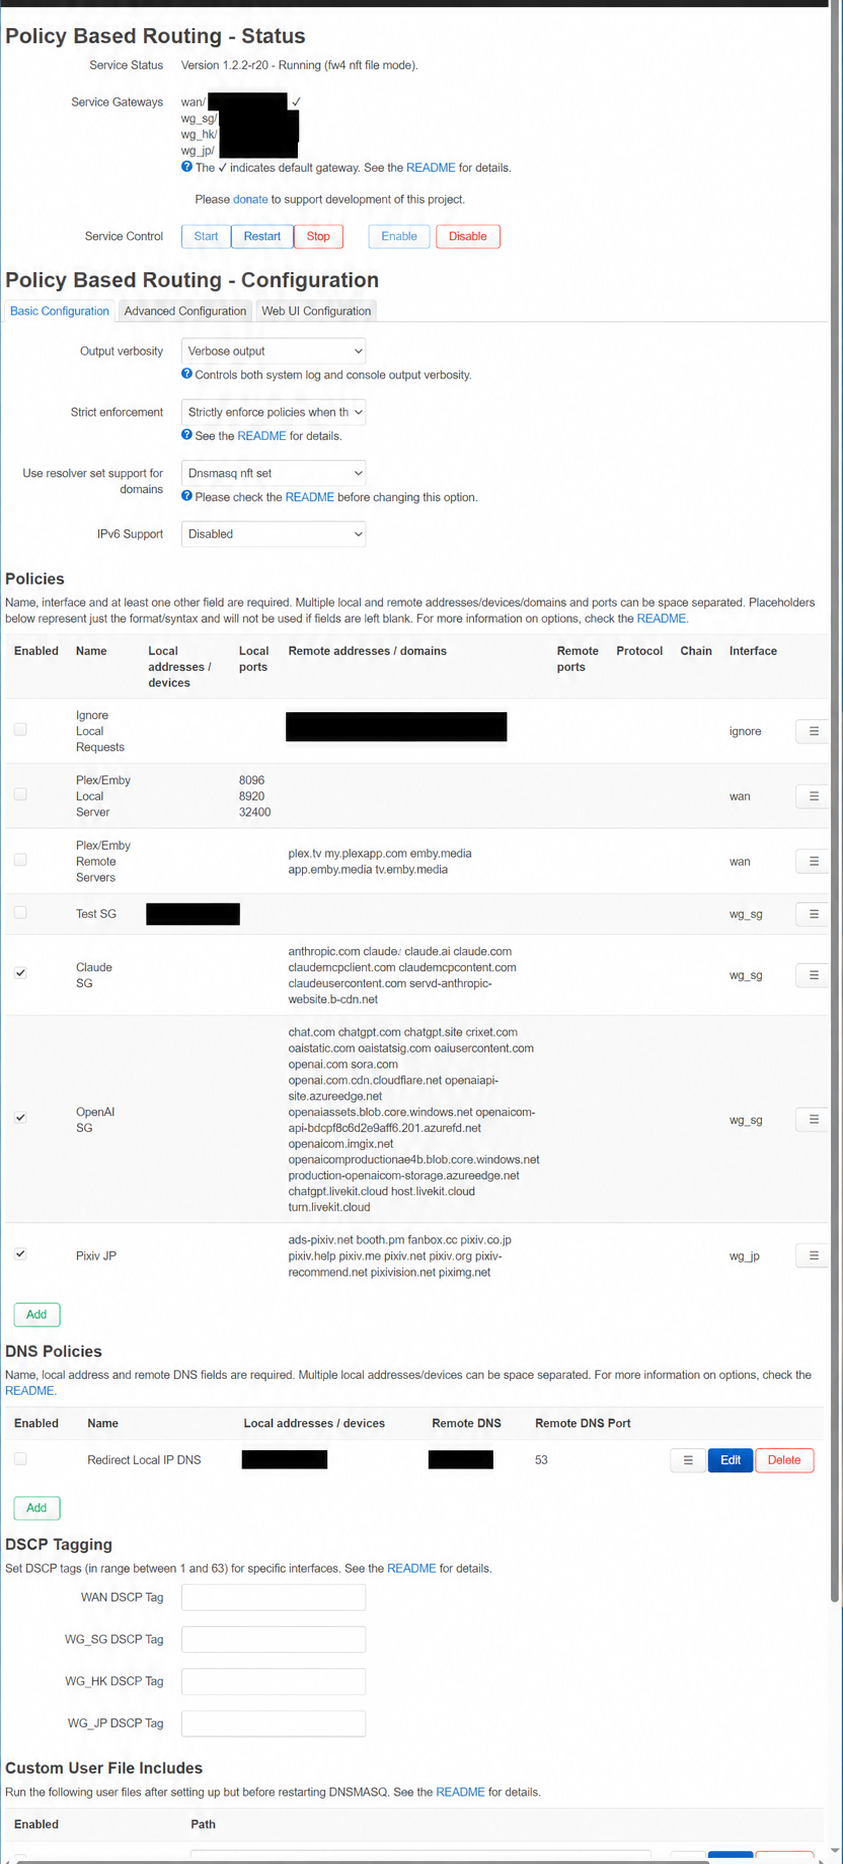Click the 'anthropic.com' domains cell of Claude SG
Screen dimensions: 843x1864
point(402,975)
